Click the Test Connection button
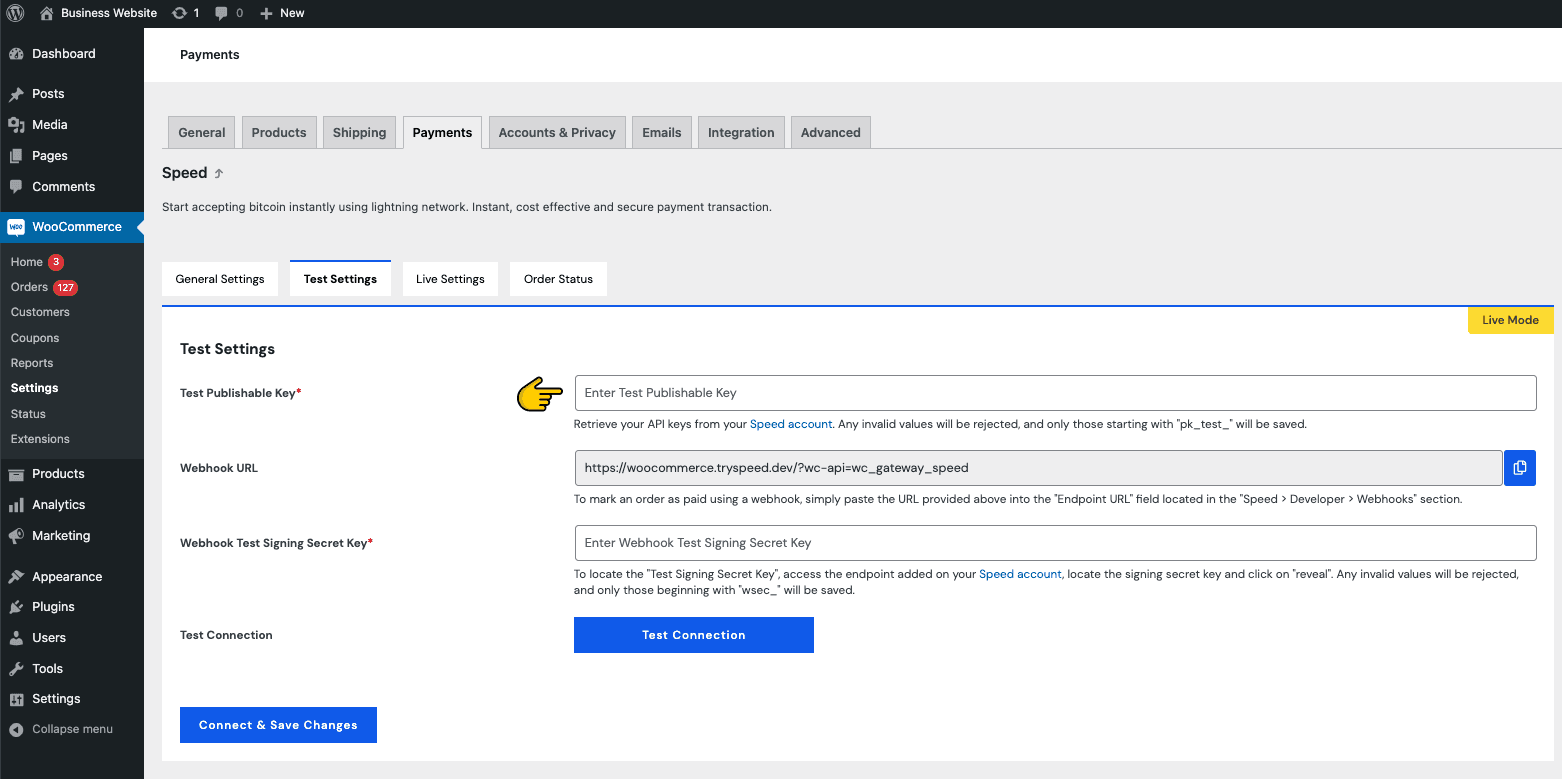1562x779 pixels. [694, 635]
